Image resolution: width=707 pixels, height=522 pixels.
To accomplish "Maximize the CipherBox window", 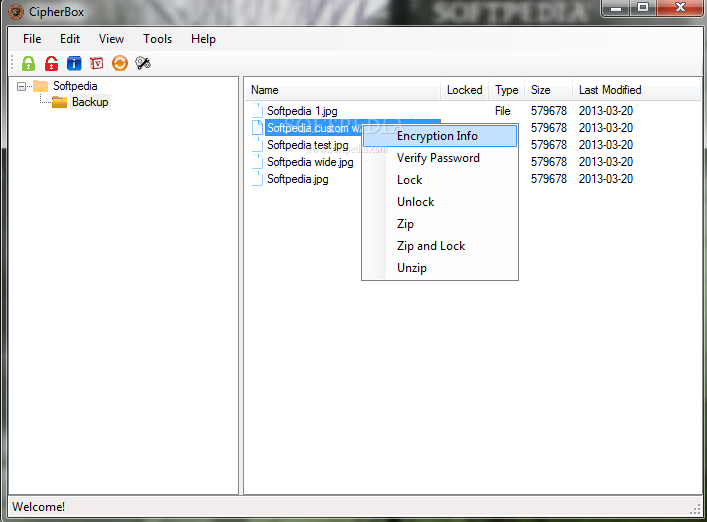I will click(643, 8).
